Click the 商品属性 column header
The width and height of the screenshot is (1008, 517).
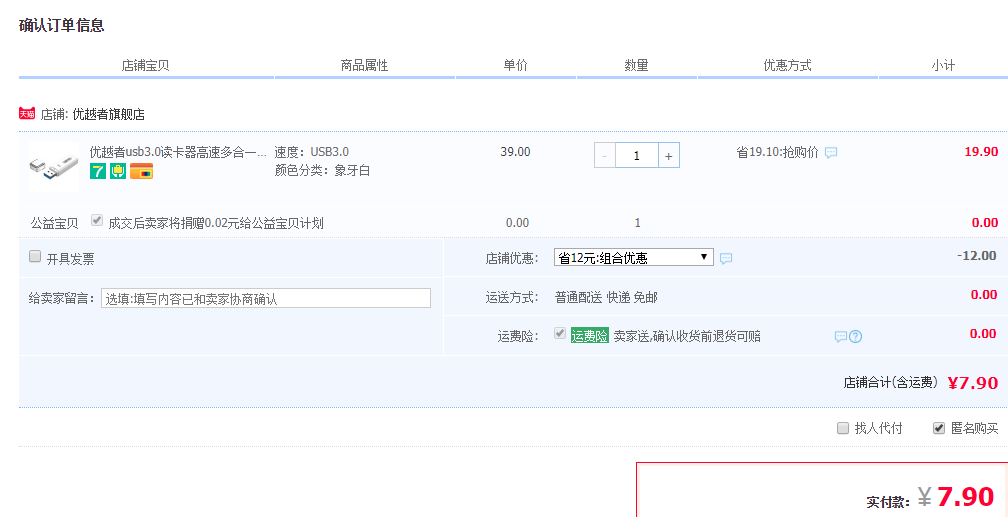click(x=364, y=65)
